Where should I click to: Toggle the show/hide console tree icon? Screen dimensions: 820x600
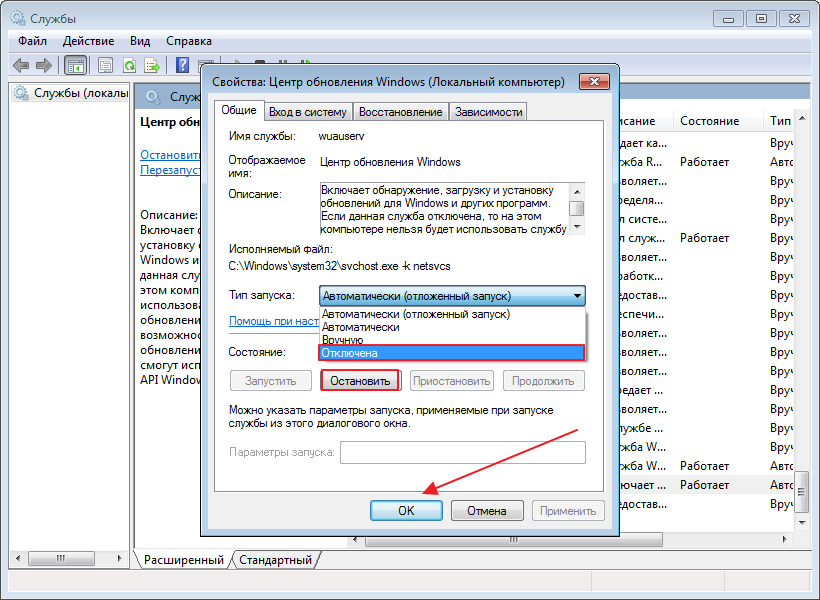(x=74, y=65)
